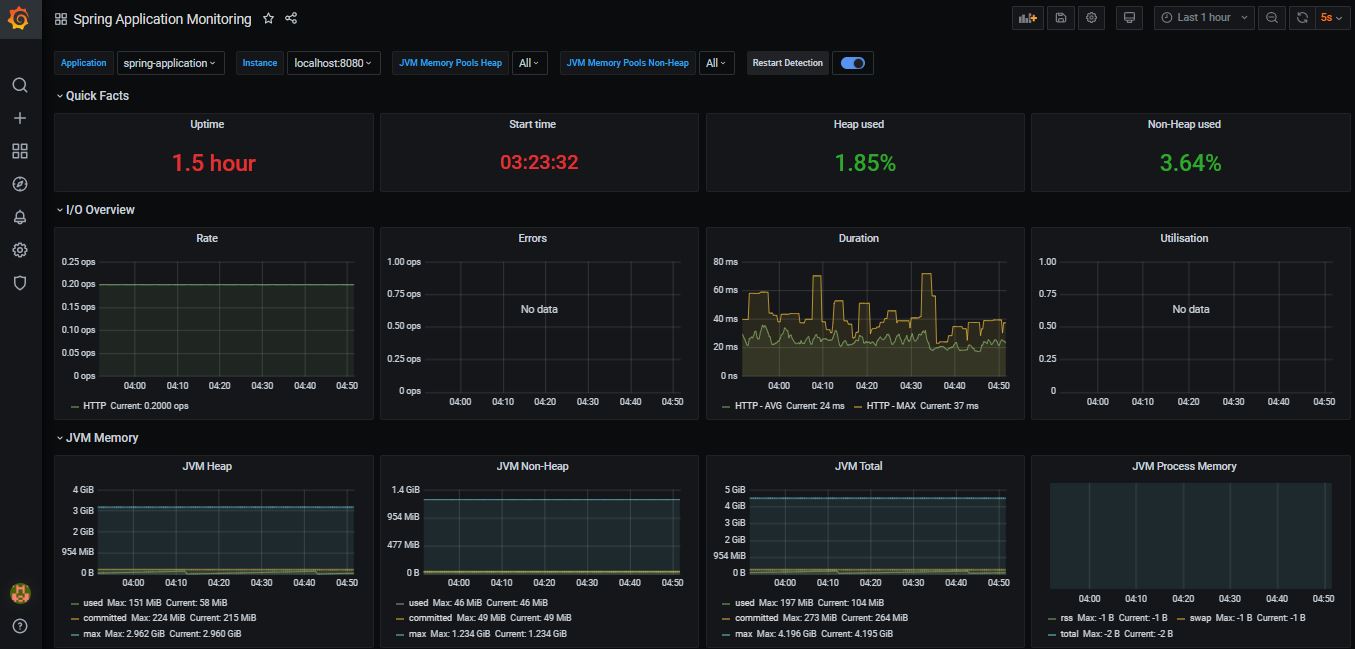1355x649 pixels.
Task: Open the Explore compass icon in sidebar
Action: [20, 183]
